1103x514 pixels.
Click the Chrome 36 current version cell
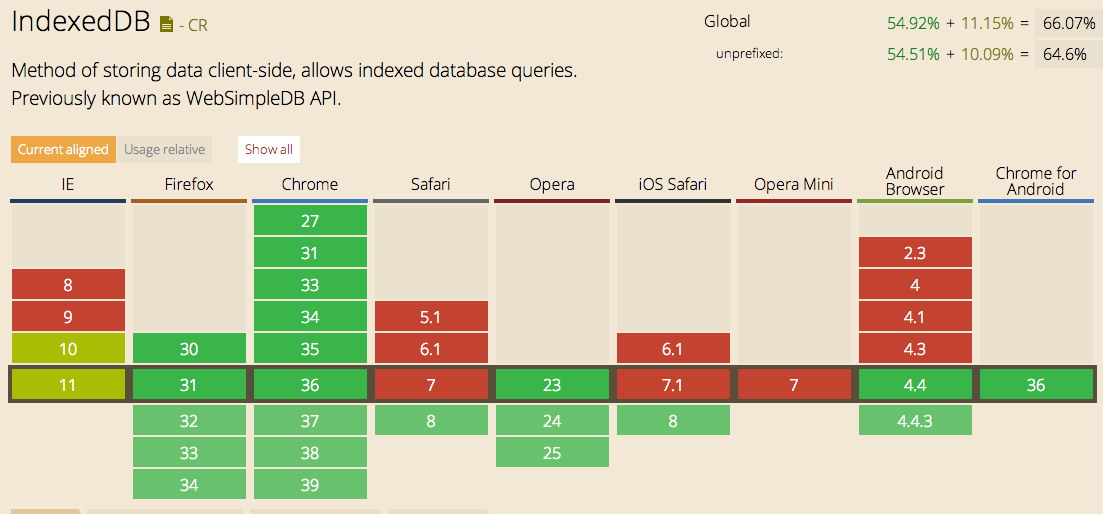pos(310,385)
